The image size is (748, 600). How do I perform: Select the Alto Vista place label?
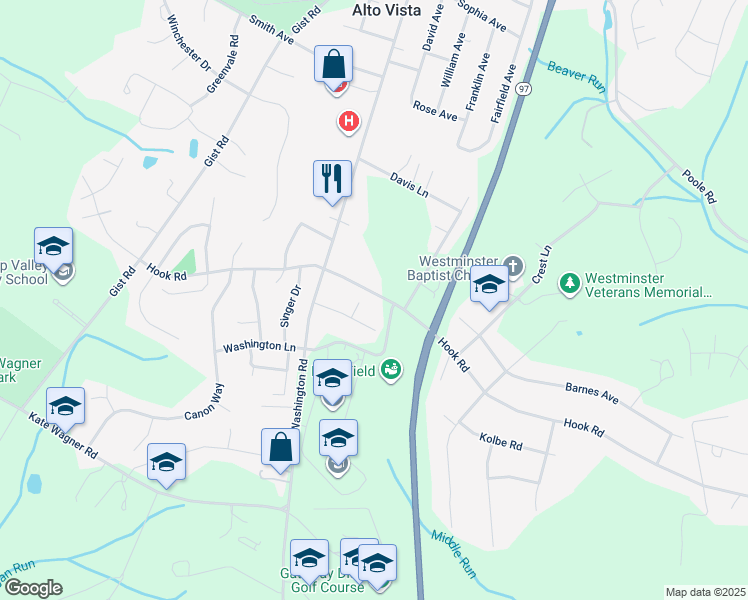coord(386,10)
